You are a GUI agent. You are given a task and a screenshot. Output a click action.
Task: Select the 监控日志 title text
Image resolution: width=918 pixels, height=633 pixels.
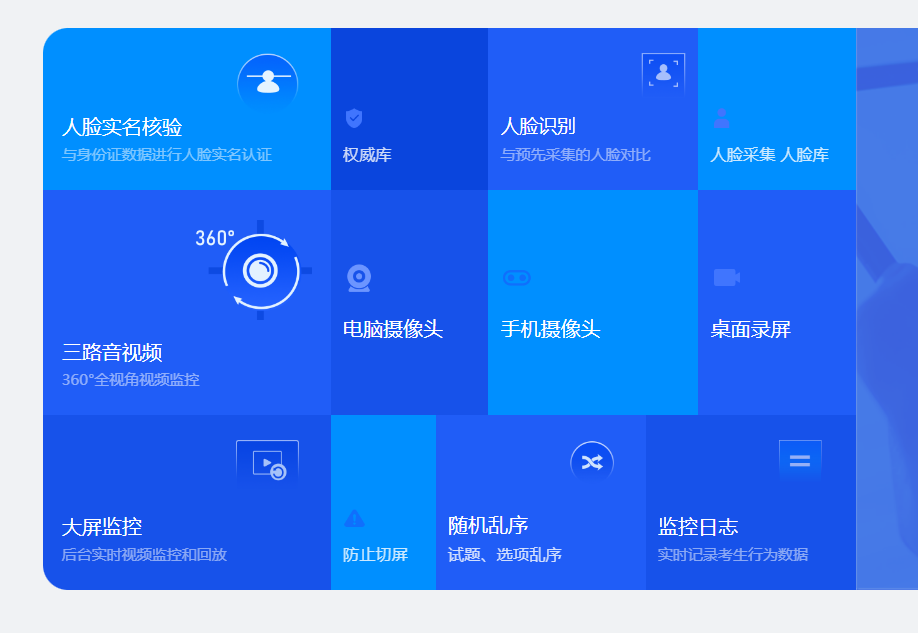coord(698,526)
